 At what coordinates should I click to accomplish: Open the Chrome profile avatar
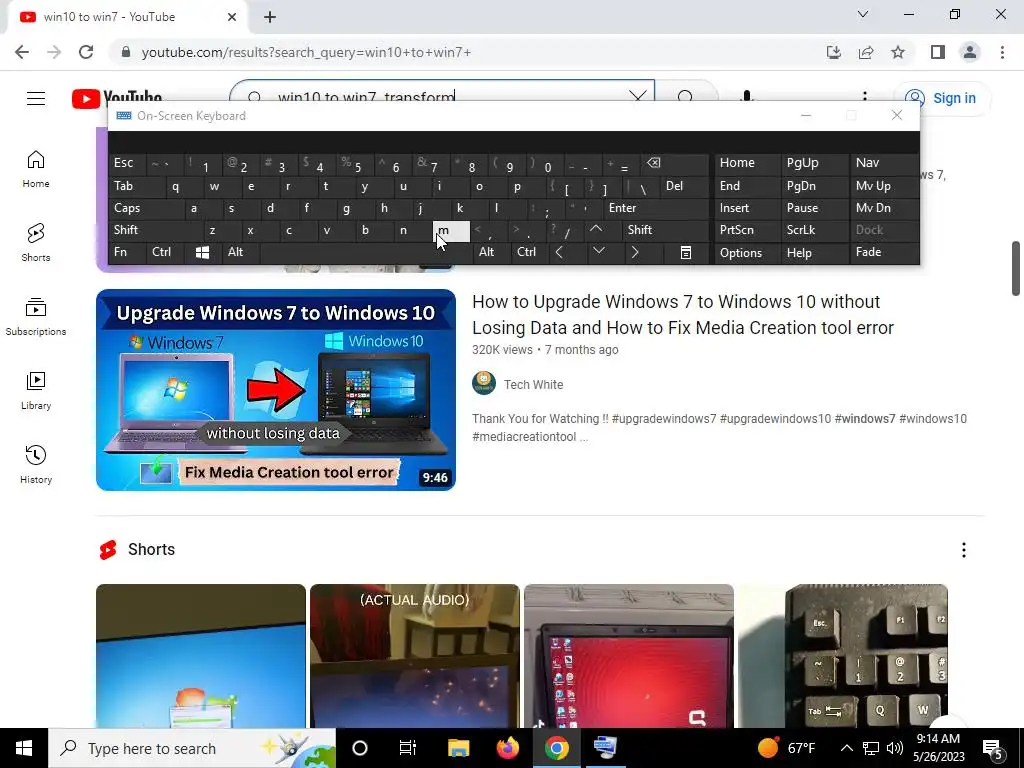point(970,52)
